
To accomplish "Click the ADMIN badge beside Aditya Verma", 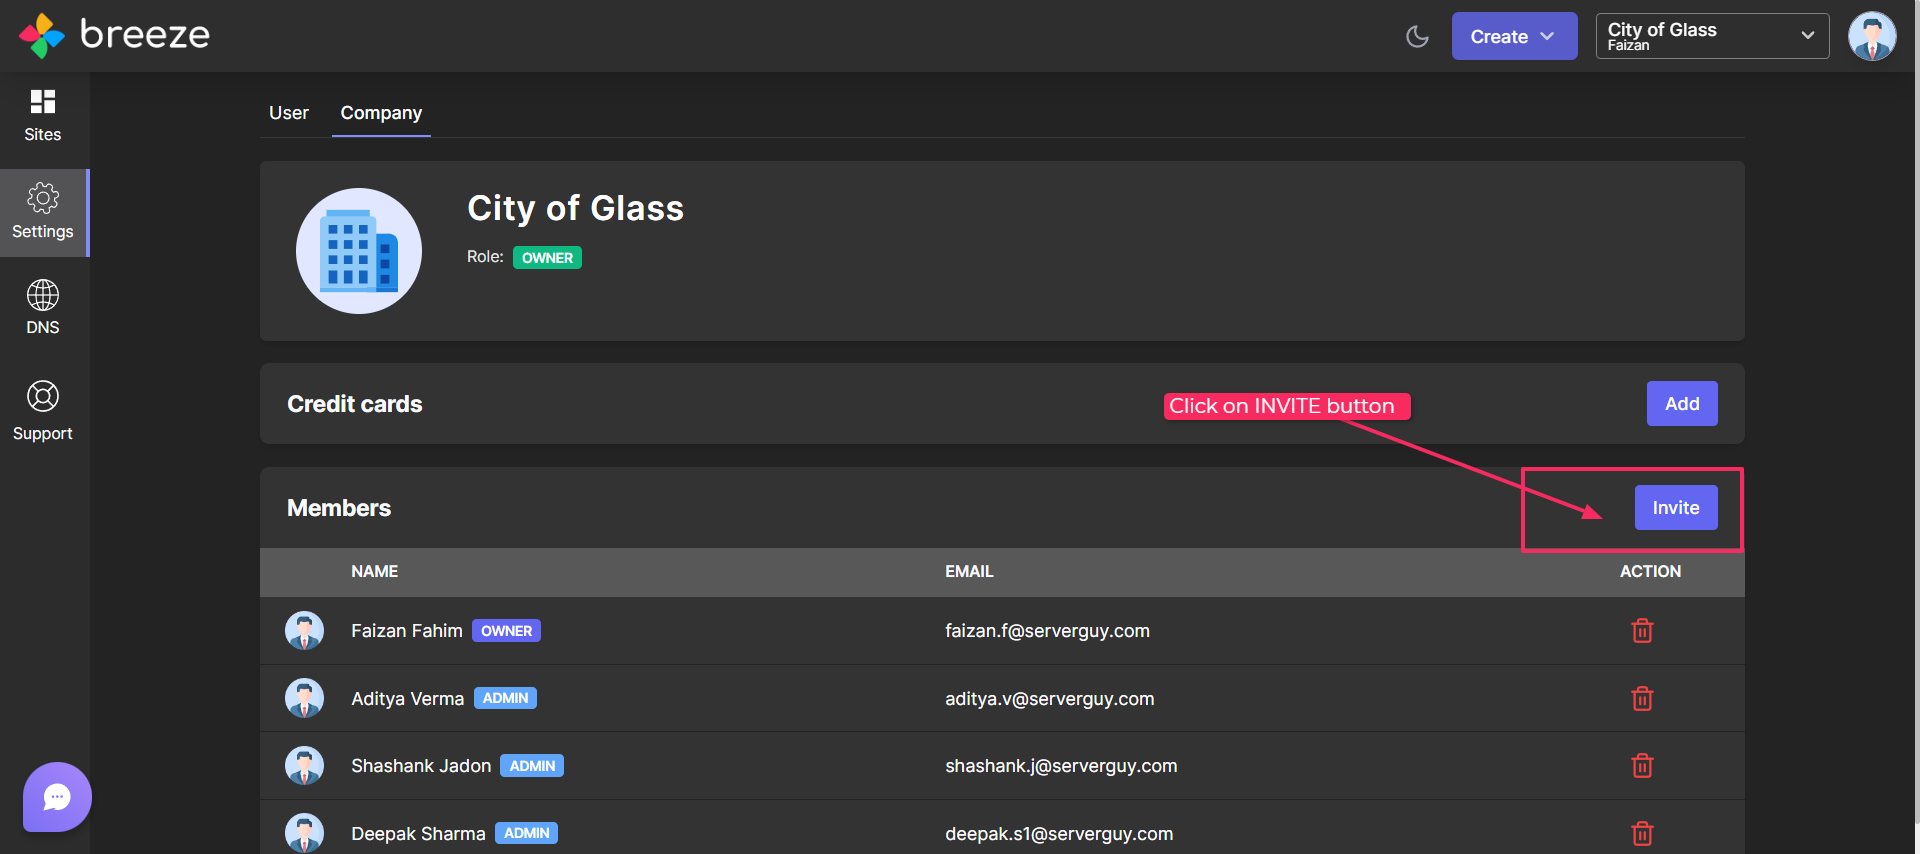I will pyautogui.click(x=505, y=698).
